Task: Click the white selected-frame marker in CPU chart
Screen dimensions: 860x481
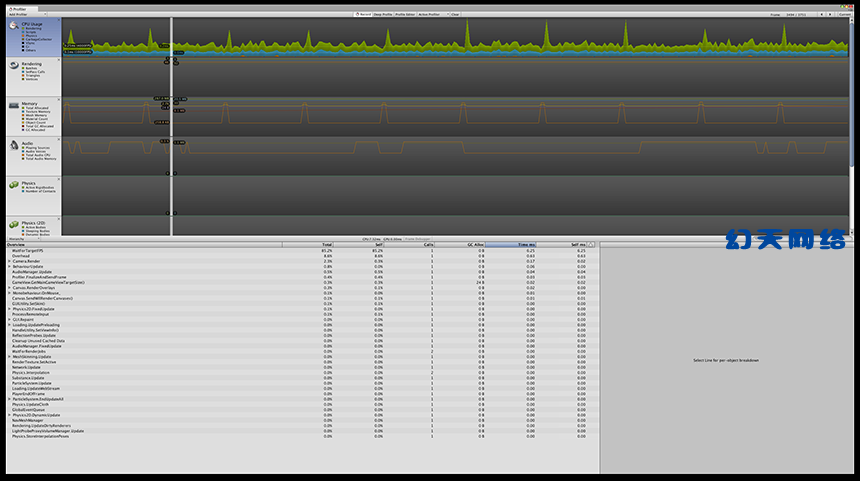Action: click(x=172, y=37)
